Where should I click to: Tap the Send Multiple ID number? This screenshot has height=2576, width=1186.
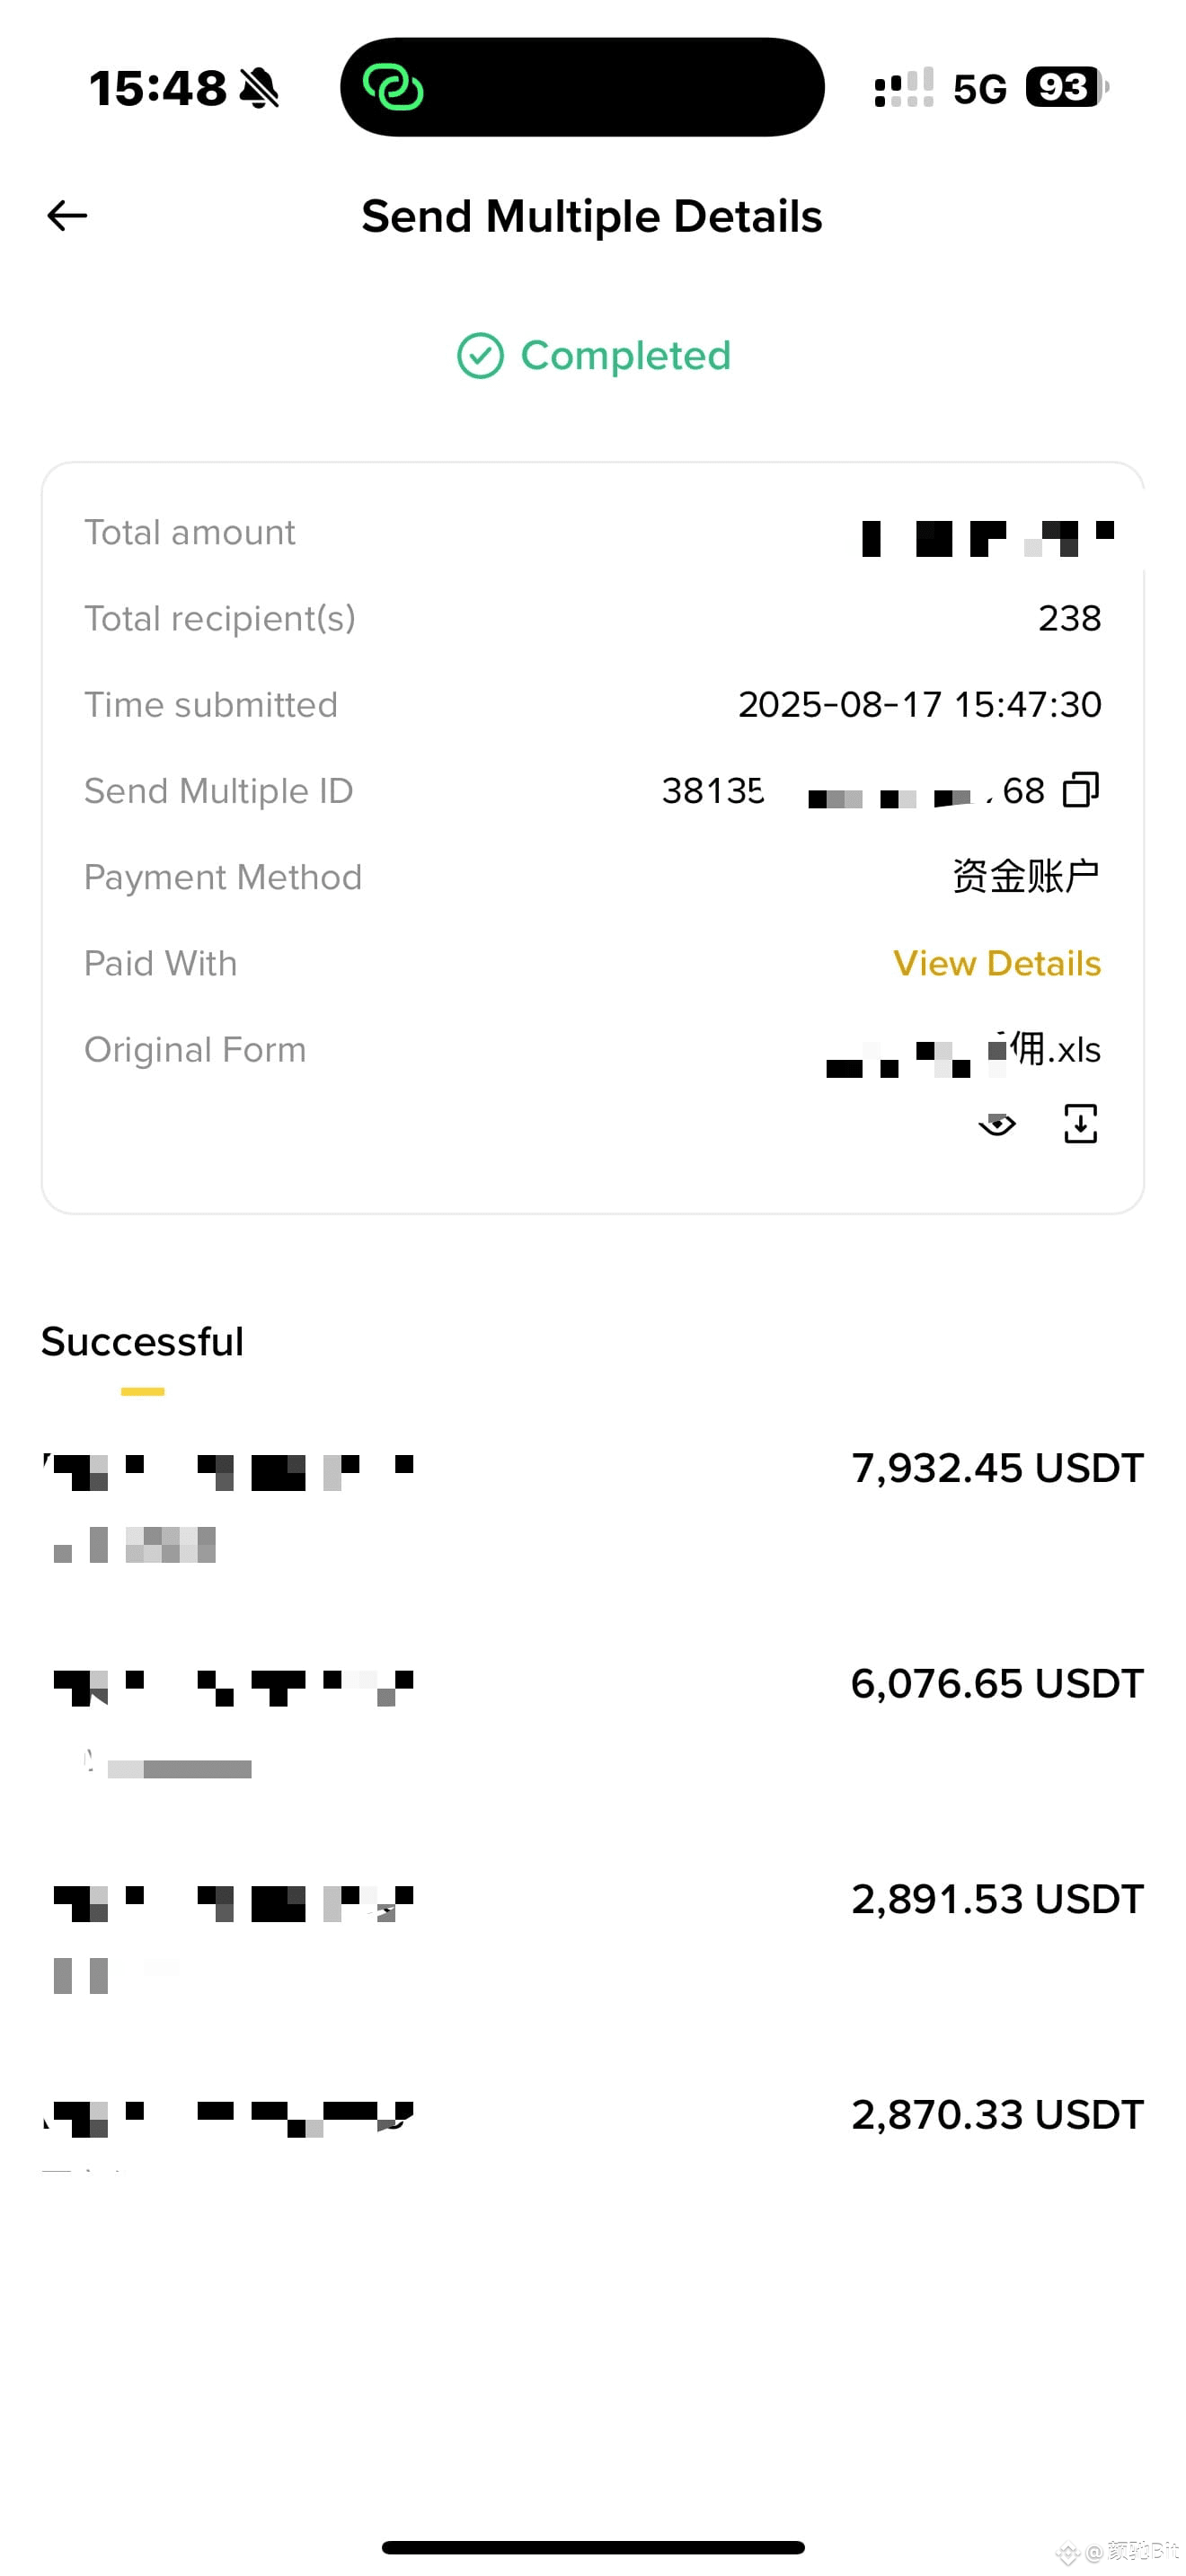pos(850,791)
